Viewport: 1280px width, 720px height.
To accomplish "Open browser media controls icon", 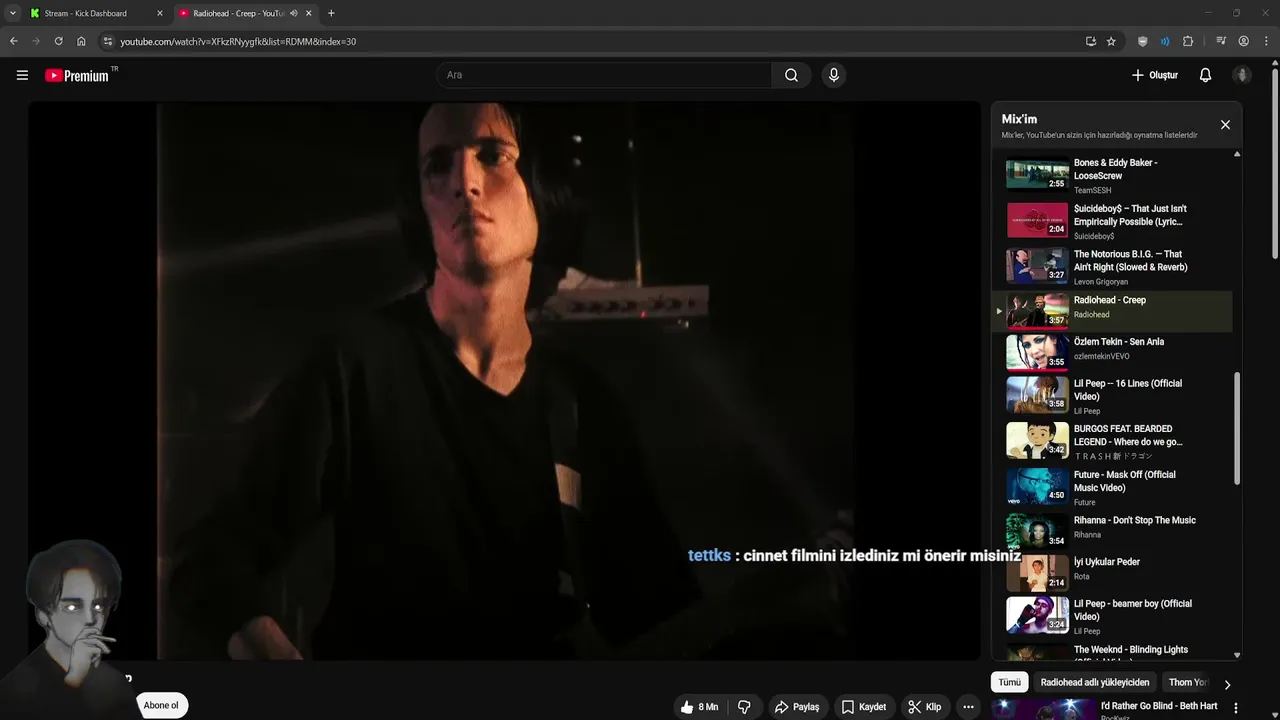I will tap(1221, 41).
